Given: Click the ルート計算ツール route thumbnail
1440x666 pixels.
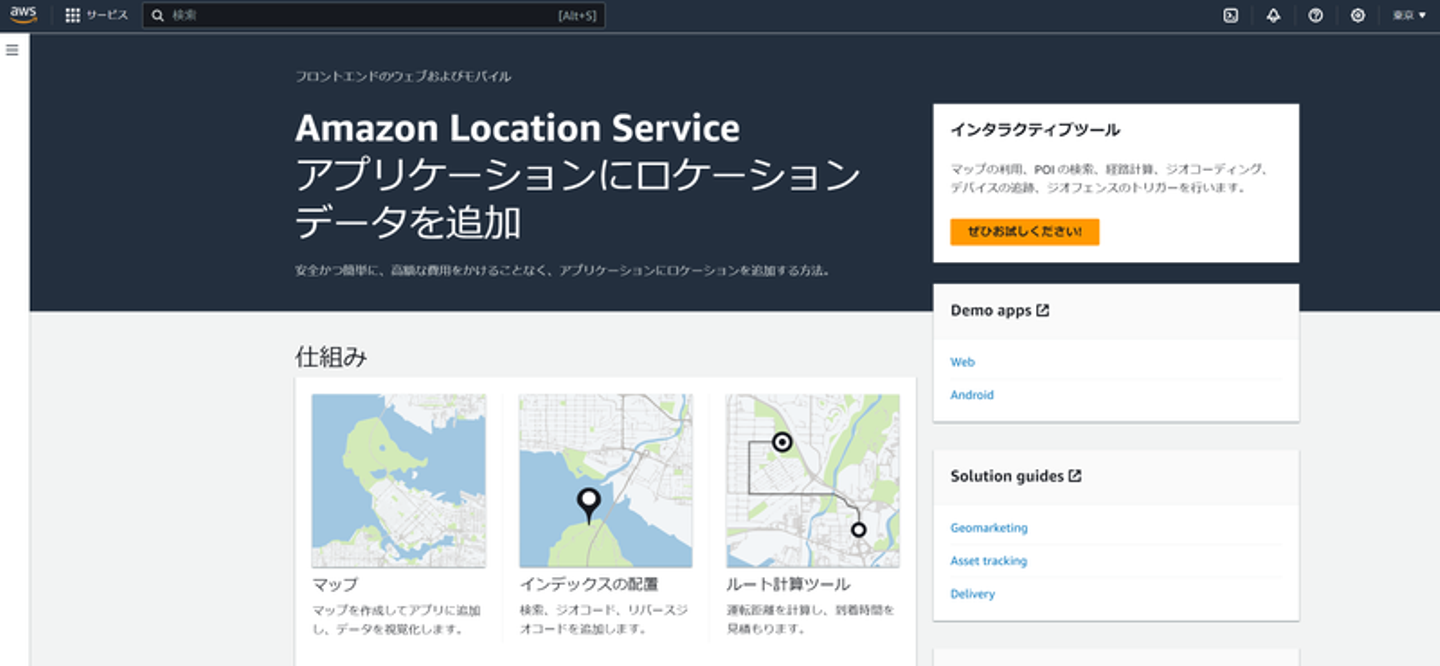Looking at the screenshot, I should (x=813, y=481).
